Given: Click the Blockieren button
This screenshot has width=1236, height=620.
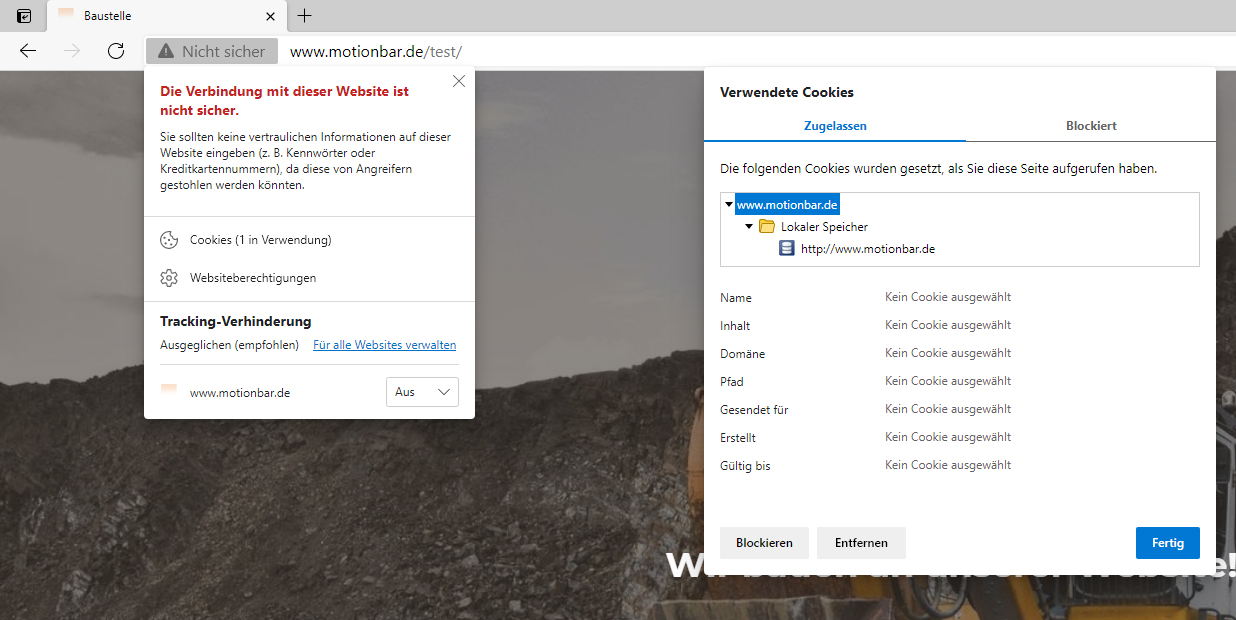Looking at the screenshot, I should click(x=764, y=543).
